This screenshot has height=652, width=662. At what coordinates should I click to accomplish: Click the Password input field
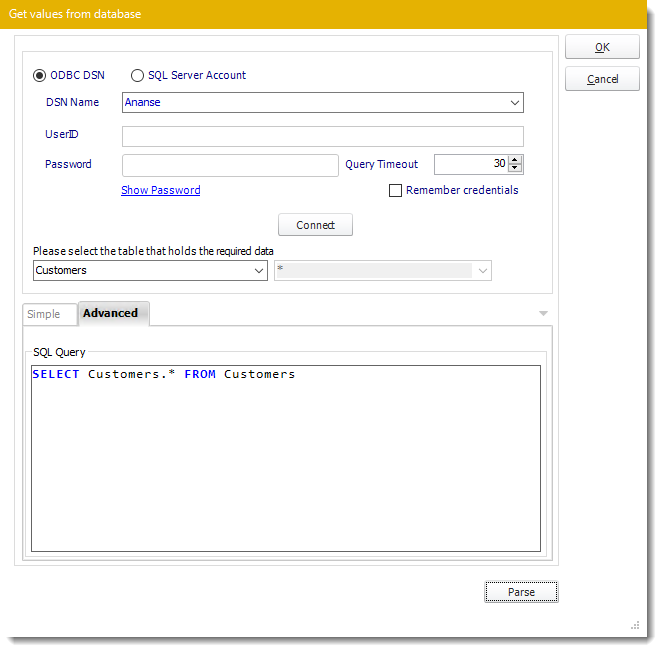[x=230, y=165]
